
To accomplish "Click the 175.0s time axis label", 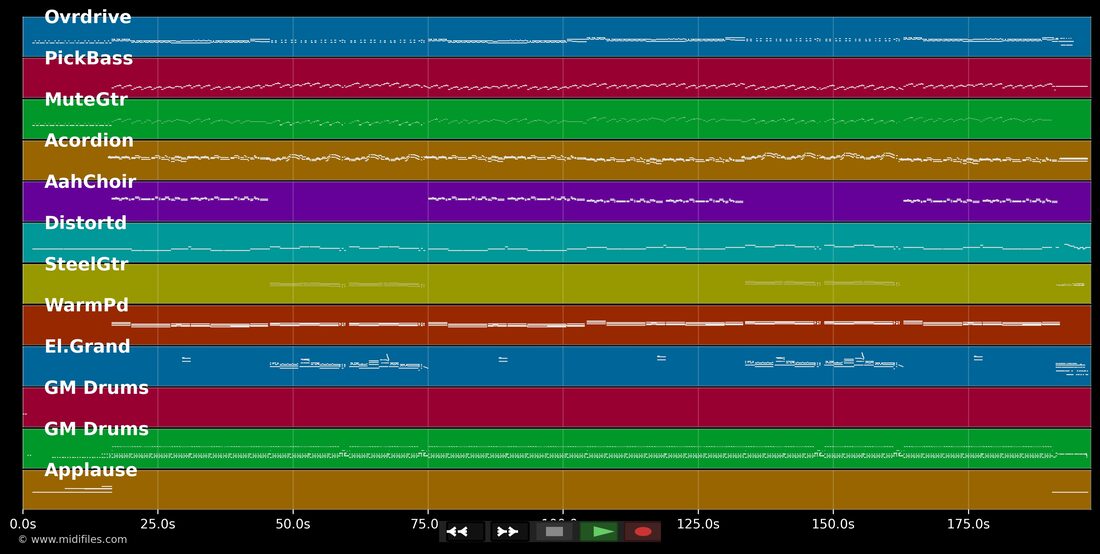I will coord(968,524).
